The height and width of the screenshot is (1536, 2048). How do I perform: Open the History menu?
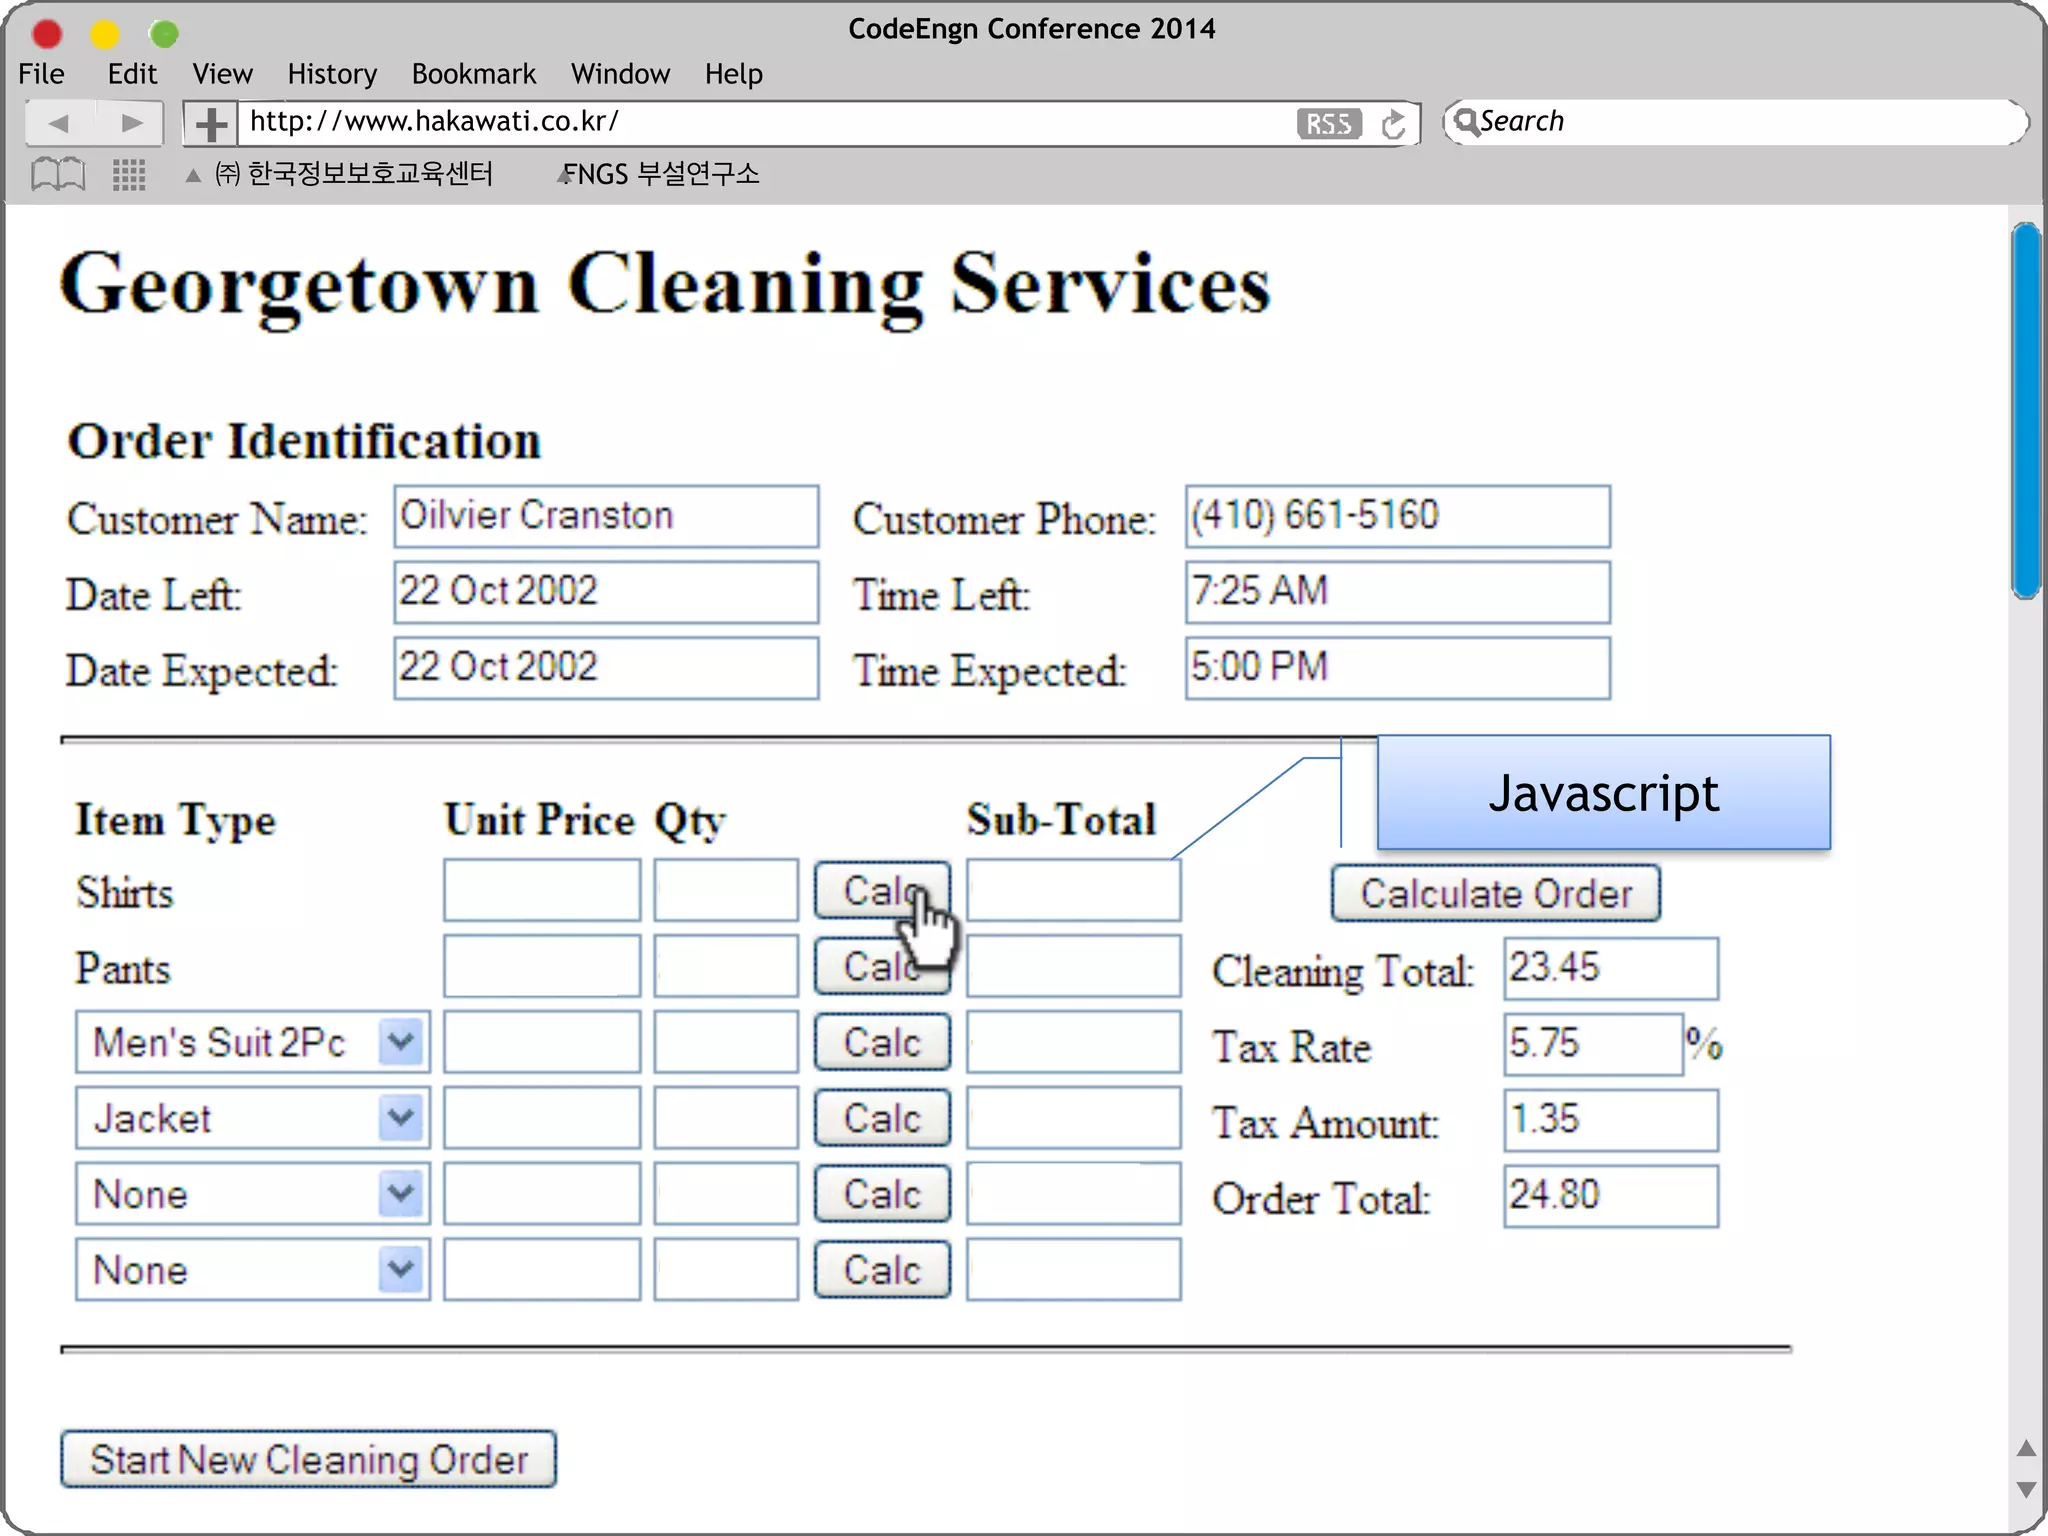[x=332, y=74]
